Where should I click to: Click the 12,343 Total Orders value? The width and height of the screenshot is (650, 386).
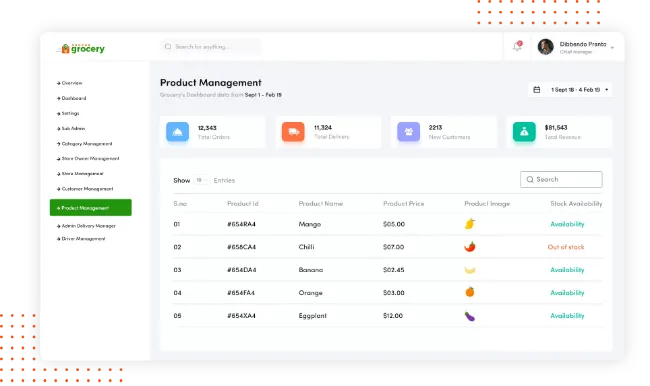click(x=207, y=128)
